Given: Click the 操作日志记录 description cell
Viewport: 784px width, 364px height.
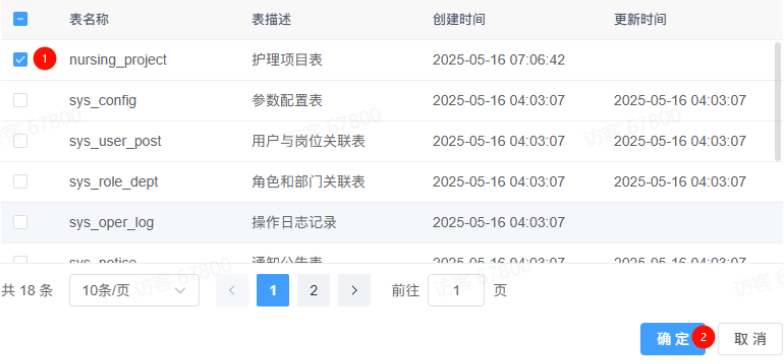Looking at the screenshot, I should click(x=294, y=222).
